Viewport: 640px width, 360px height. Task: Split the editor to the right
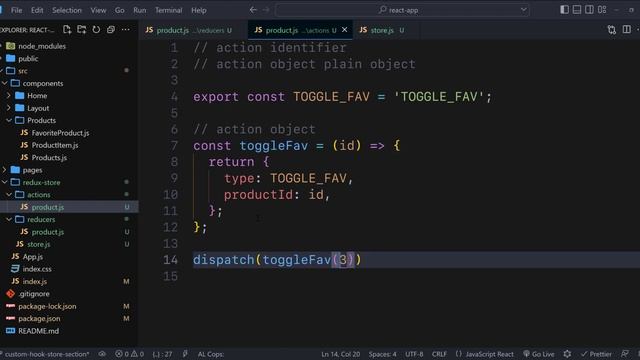(627, 29)
